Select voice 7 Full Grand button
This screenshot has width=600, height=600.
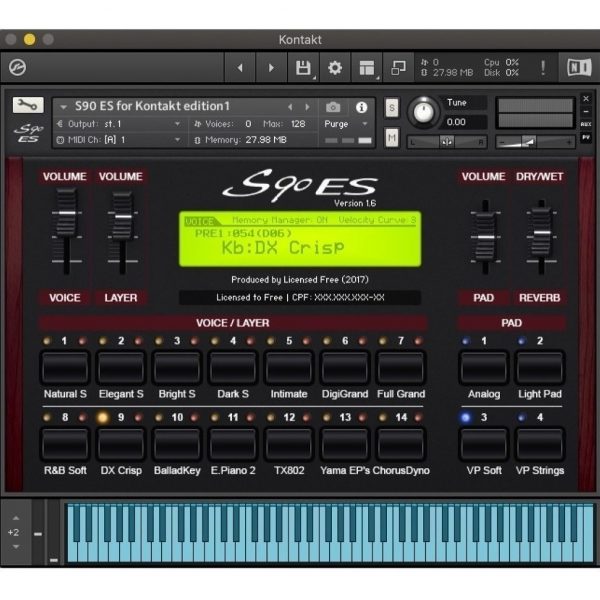click(x=401, y=368)
